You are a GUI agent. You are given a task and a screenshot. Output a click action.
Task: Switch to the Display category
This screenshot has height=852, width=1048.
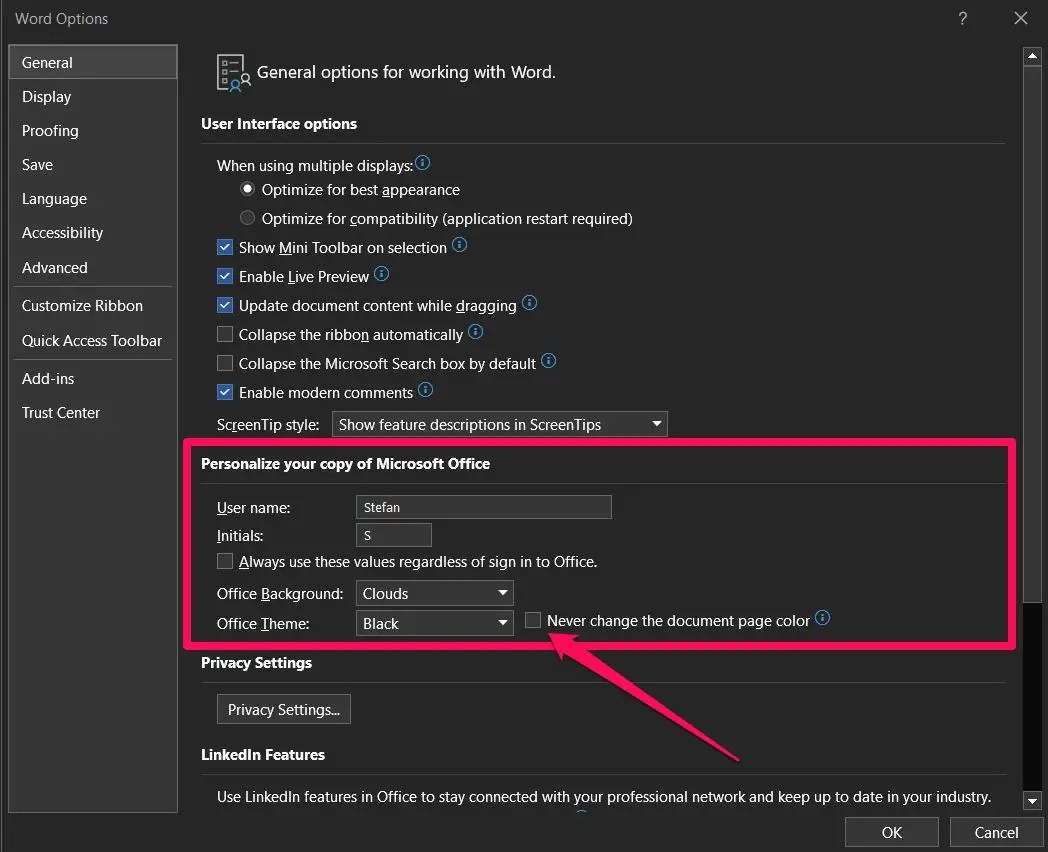(93, 97)
